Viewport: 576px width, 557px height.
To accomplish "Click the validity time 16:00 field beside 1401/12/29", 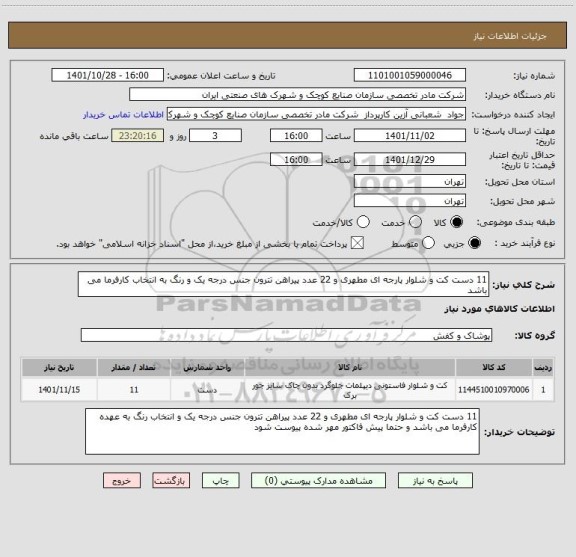I will [296, 159].
